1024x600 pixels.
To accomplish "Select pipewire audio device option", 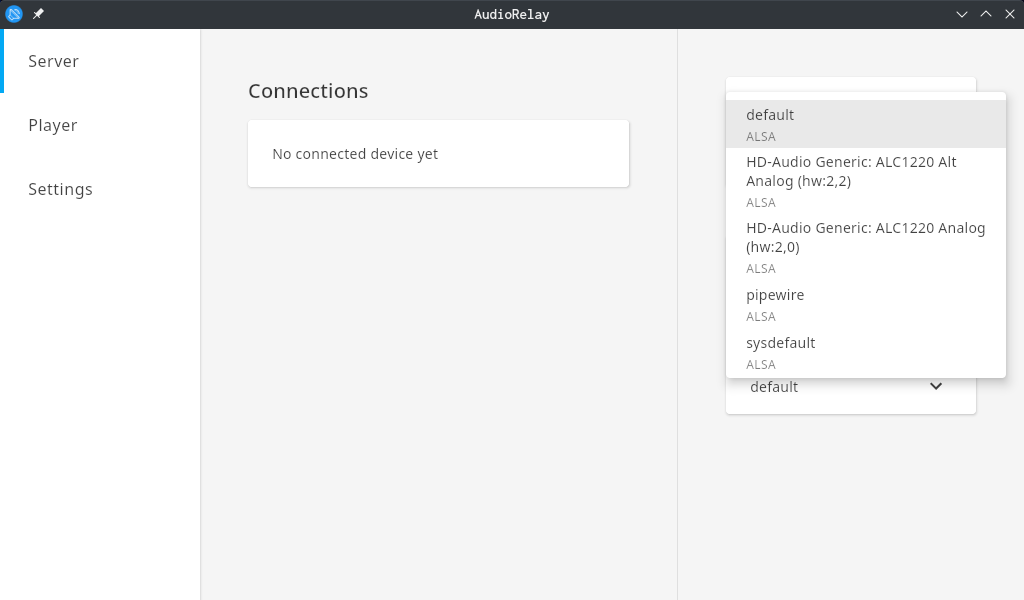I will [x=865, y=304].
